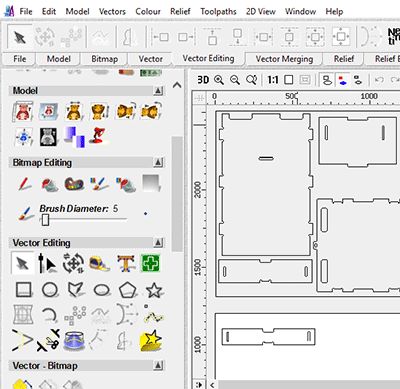
Task: Collapse the Vector - Bitmap section
Action: [158, 366]
